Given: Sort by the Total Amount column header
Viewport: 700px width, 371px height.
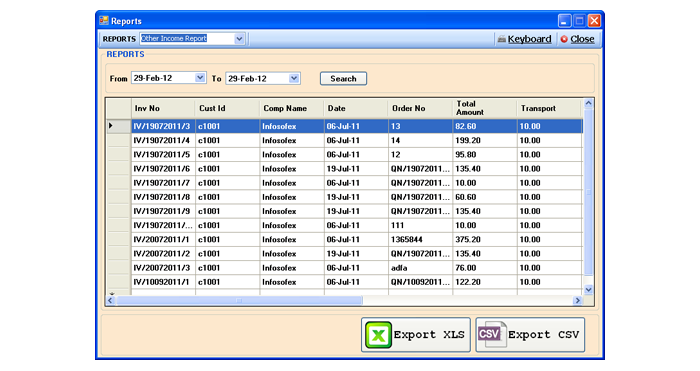Looking at the screenshot, I should coord(484,108).
